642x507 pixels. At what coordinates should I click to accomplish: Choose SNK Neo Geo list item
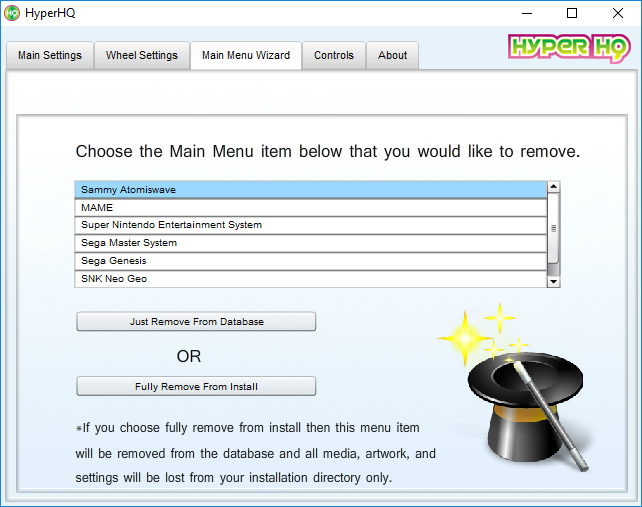point(311,279)
